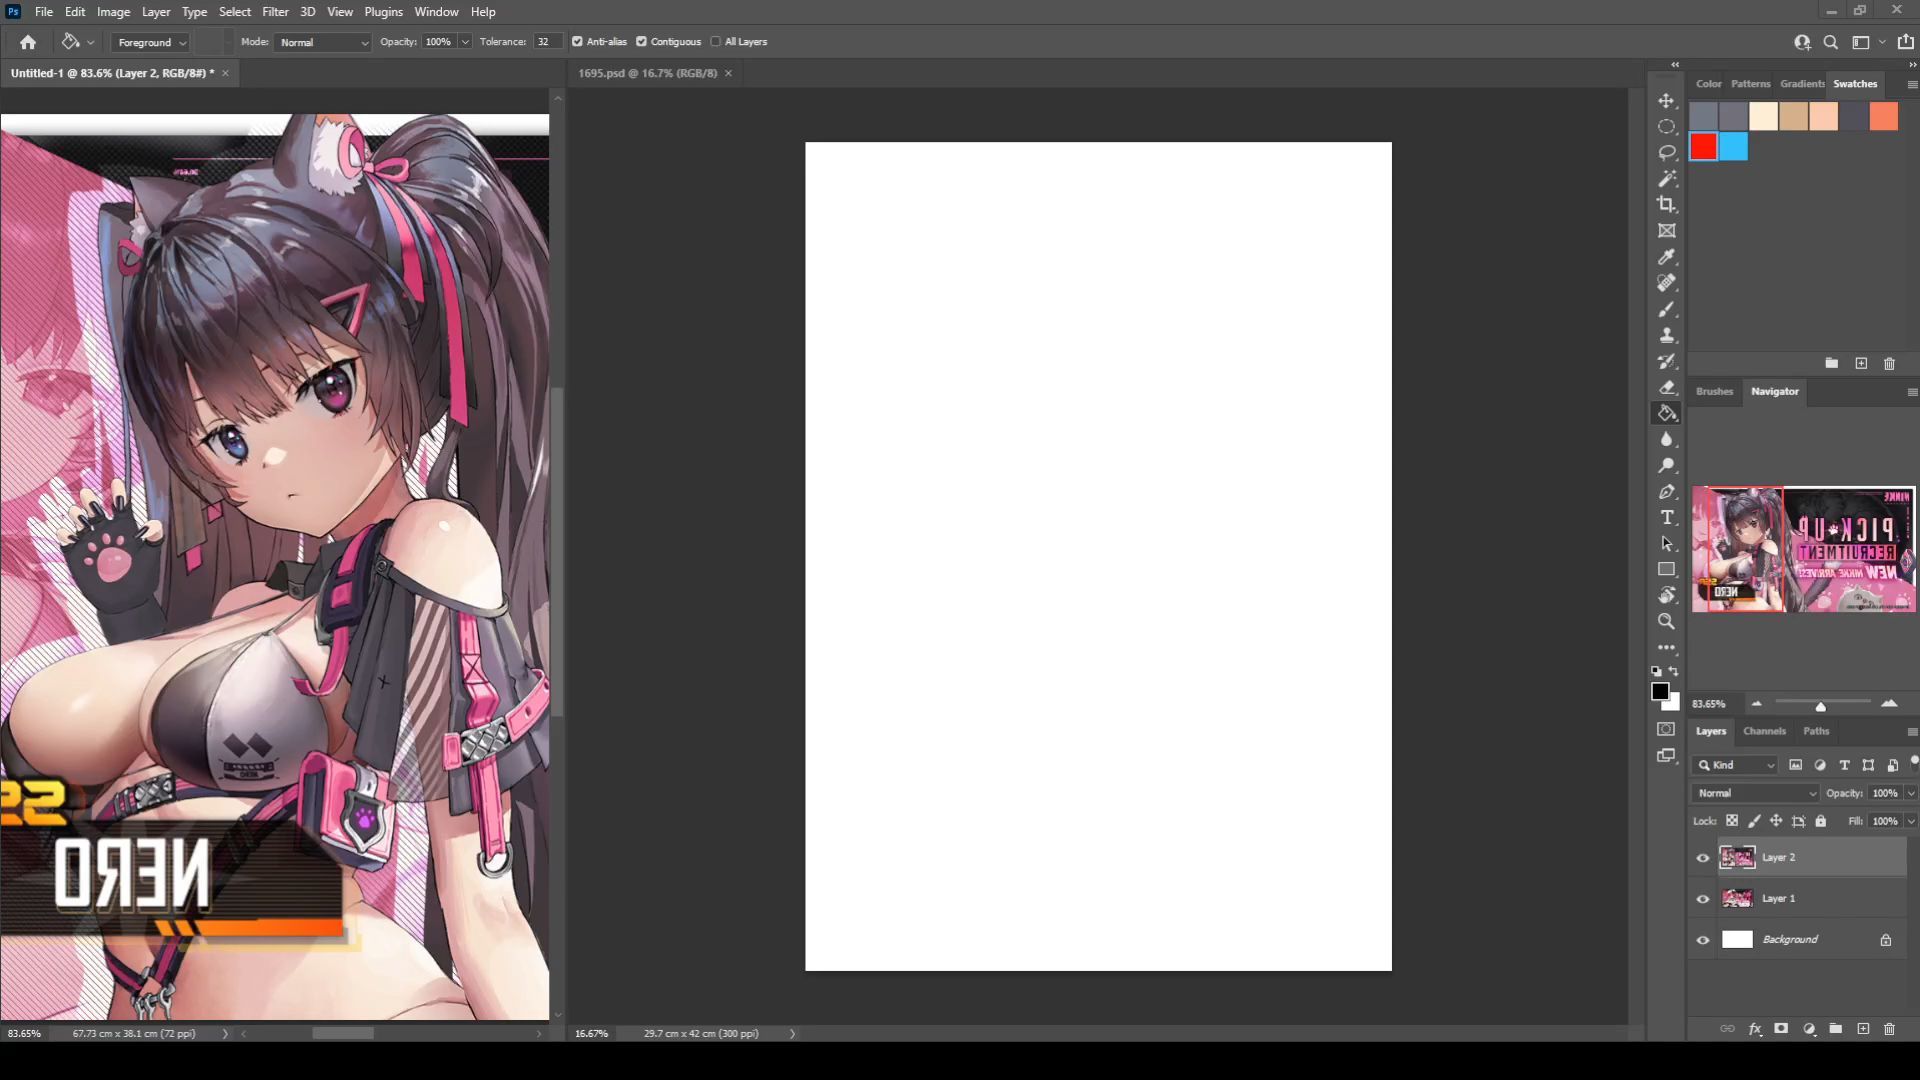Select the Elliptical Marquee tool
Screen dimensions: 1920x1080
pyautogui.click(x=1666, y=127)
